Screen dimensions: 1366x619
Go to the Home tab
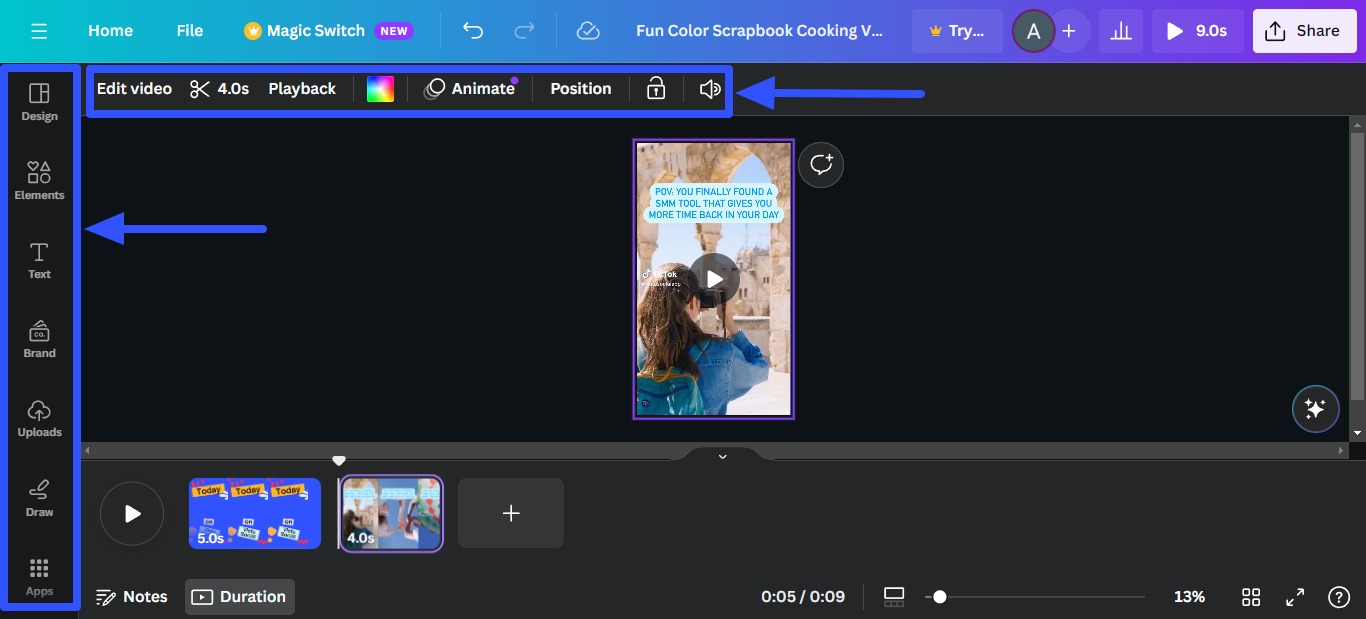[x=110, y=31]
